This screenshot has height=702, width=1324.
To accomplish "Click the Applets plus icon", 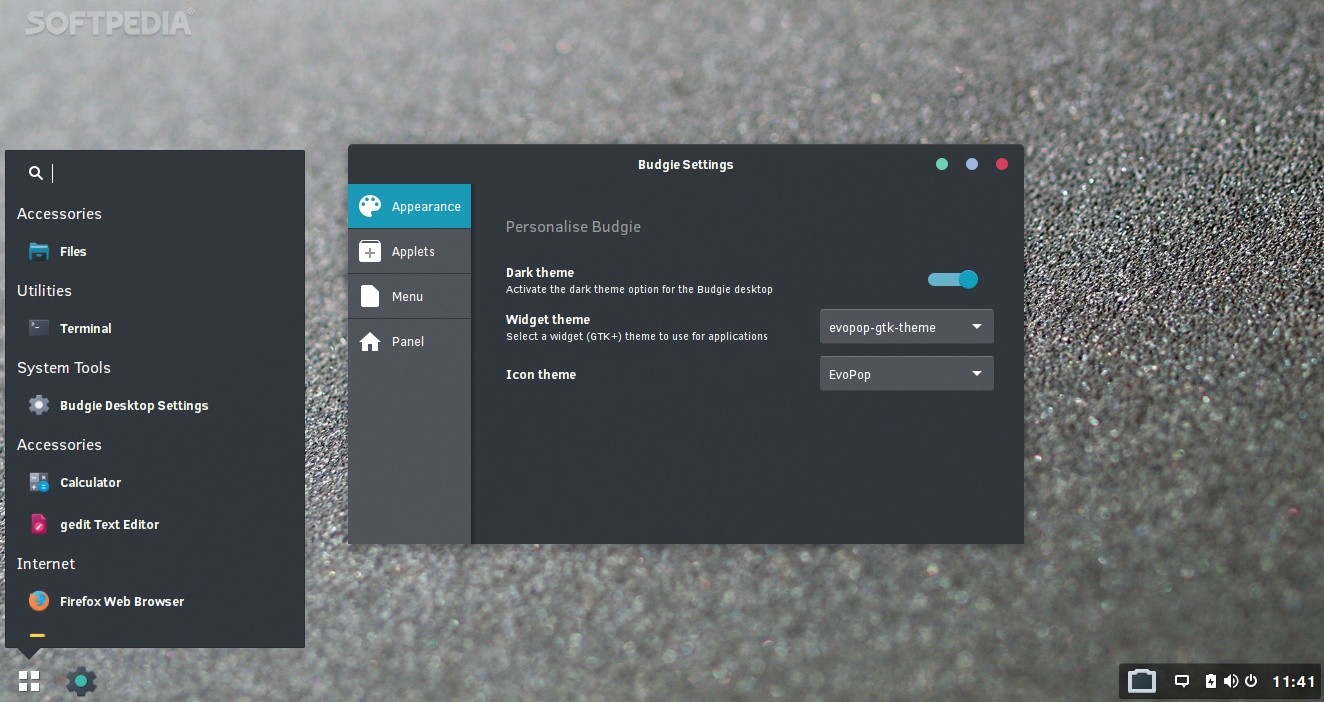I will tap(369, 251).
